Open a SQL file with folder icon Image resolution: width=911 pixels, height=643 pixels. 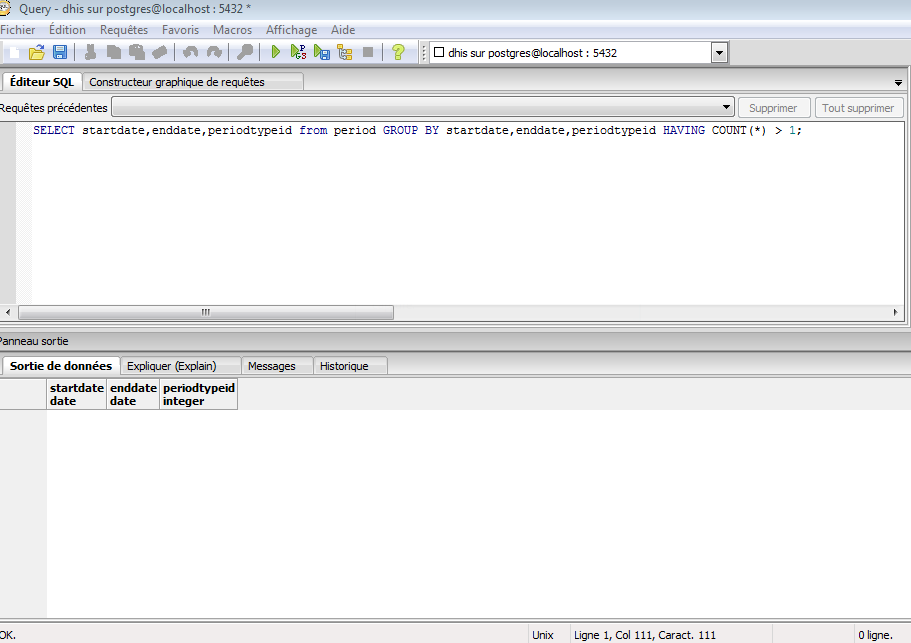37,52
